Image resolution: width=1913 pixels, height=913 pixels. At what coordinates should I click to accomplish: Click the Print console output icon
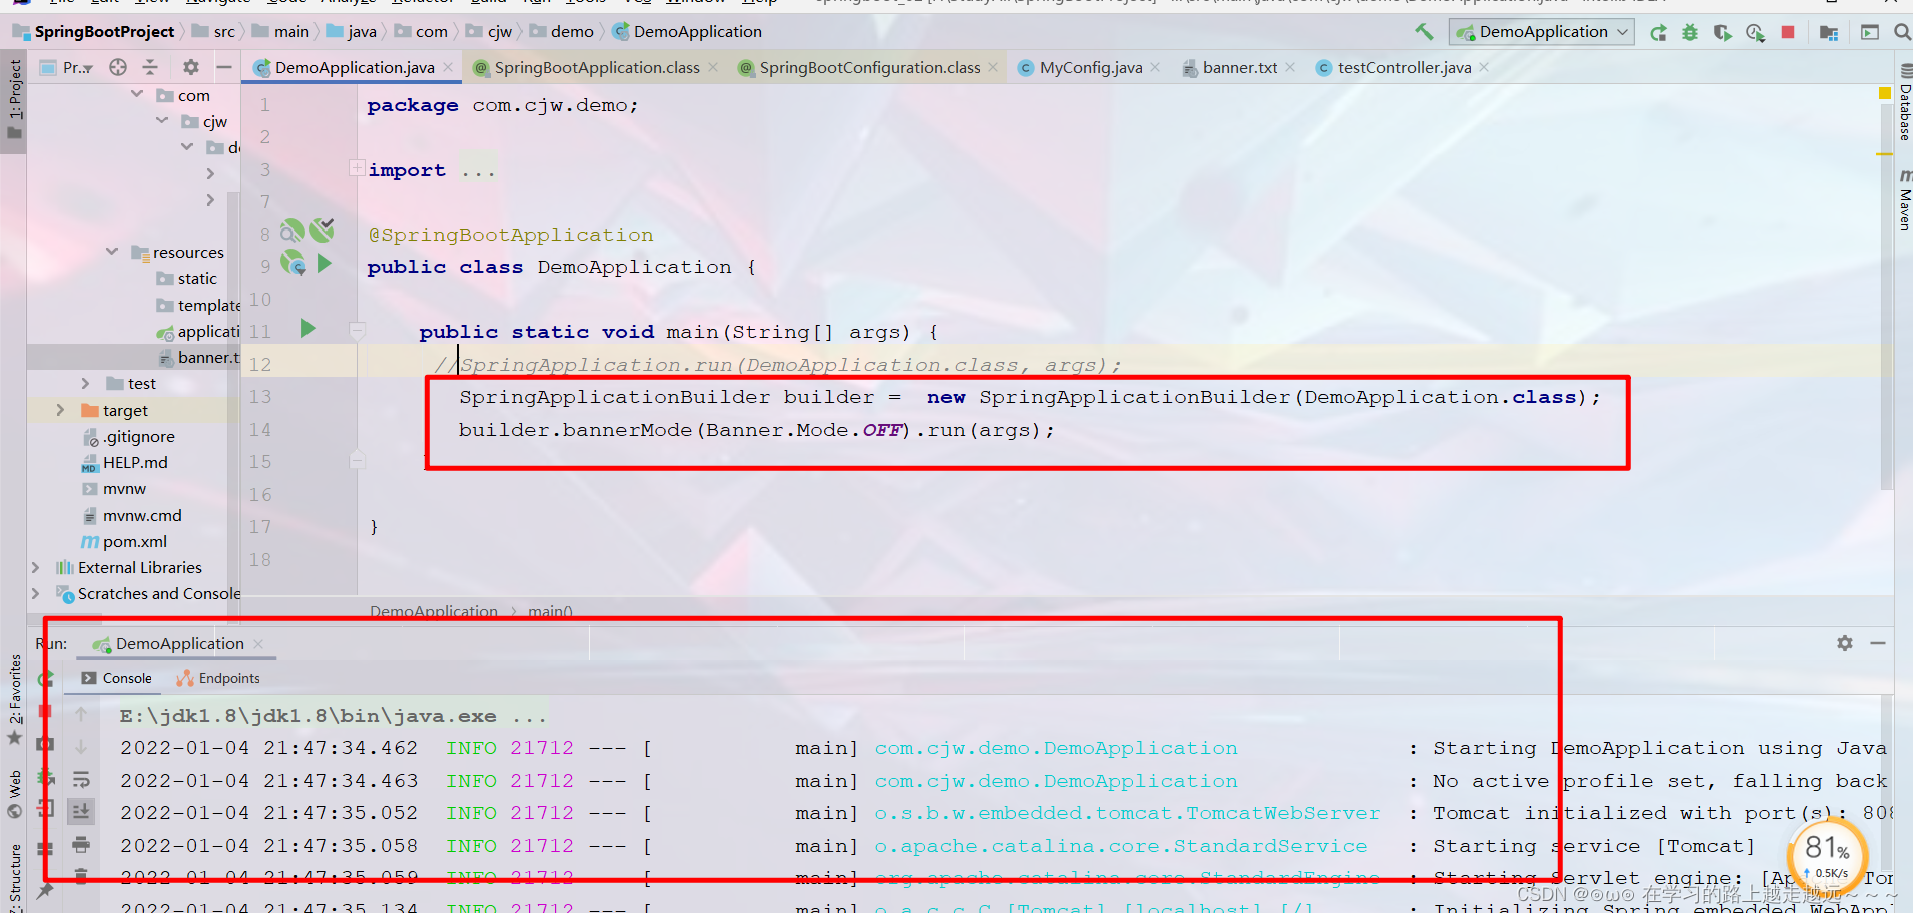81,845
